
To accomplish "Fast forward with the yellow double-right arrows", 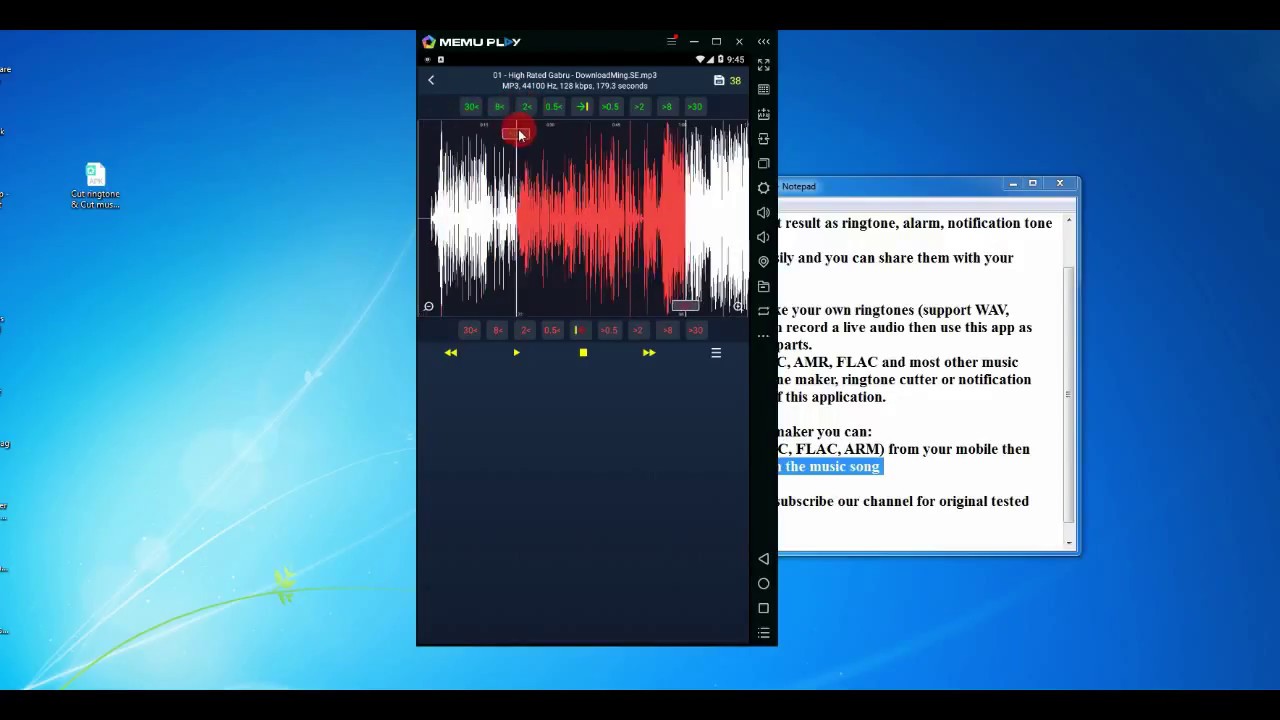I will pos(649,353).
